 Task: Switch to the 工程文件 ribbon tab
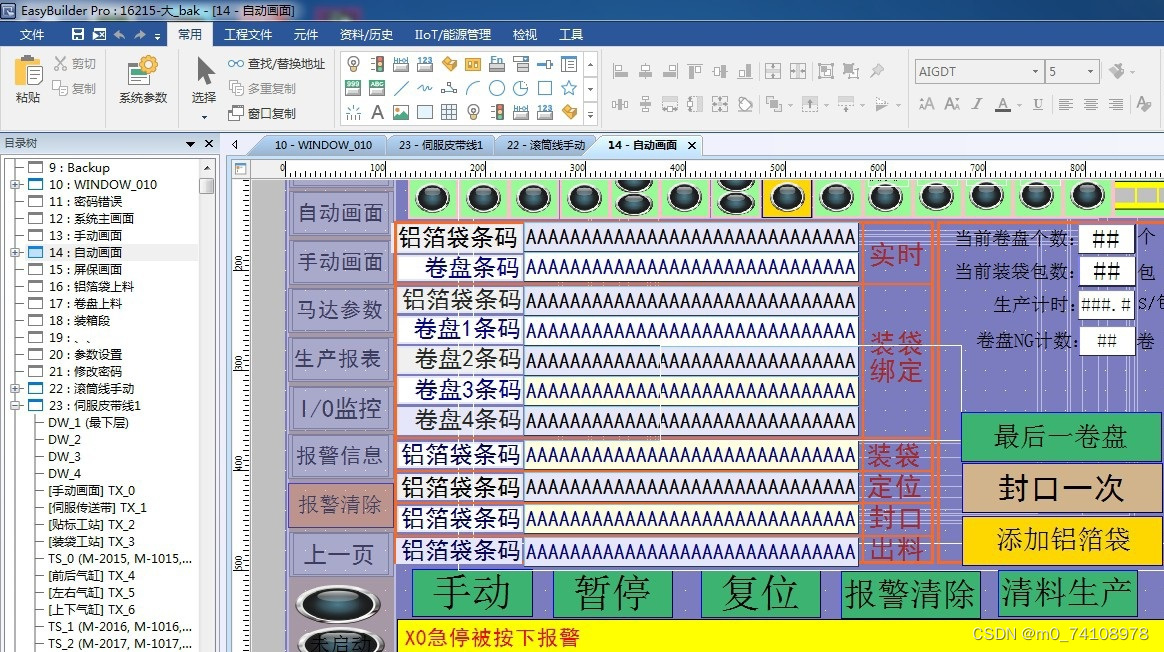click(248, 34)
